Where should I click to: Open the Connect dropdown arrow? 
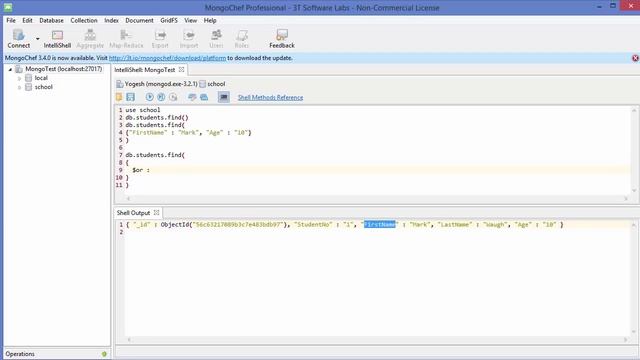38,39
